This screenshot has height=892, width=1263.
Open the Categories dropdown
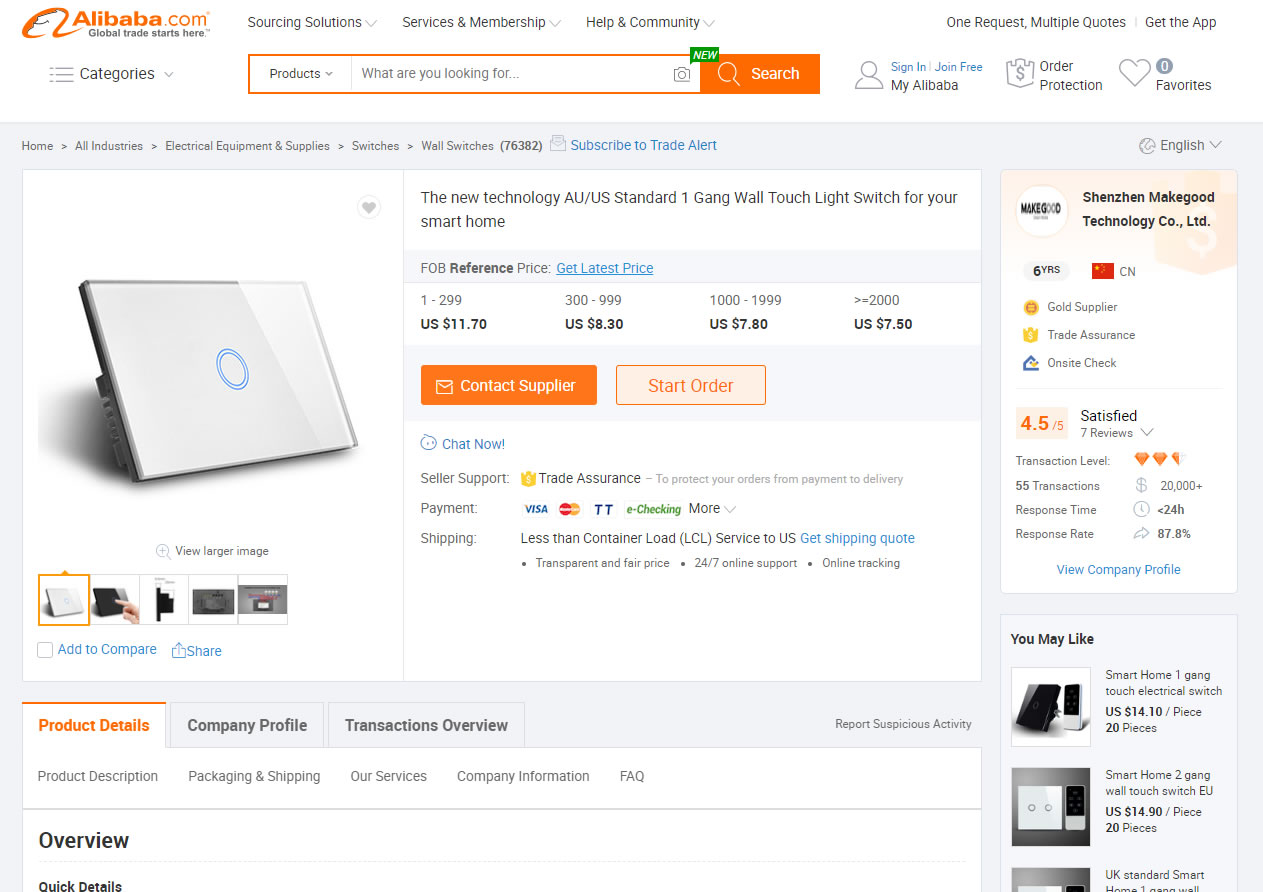111,74
